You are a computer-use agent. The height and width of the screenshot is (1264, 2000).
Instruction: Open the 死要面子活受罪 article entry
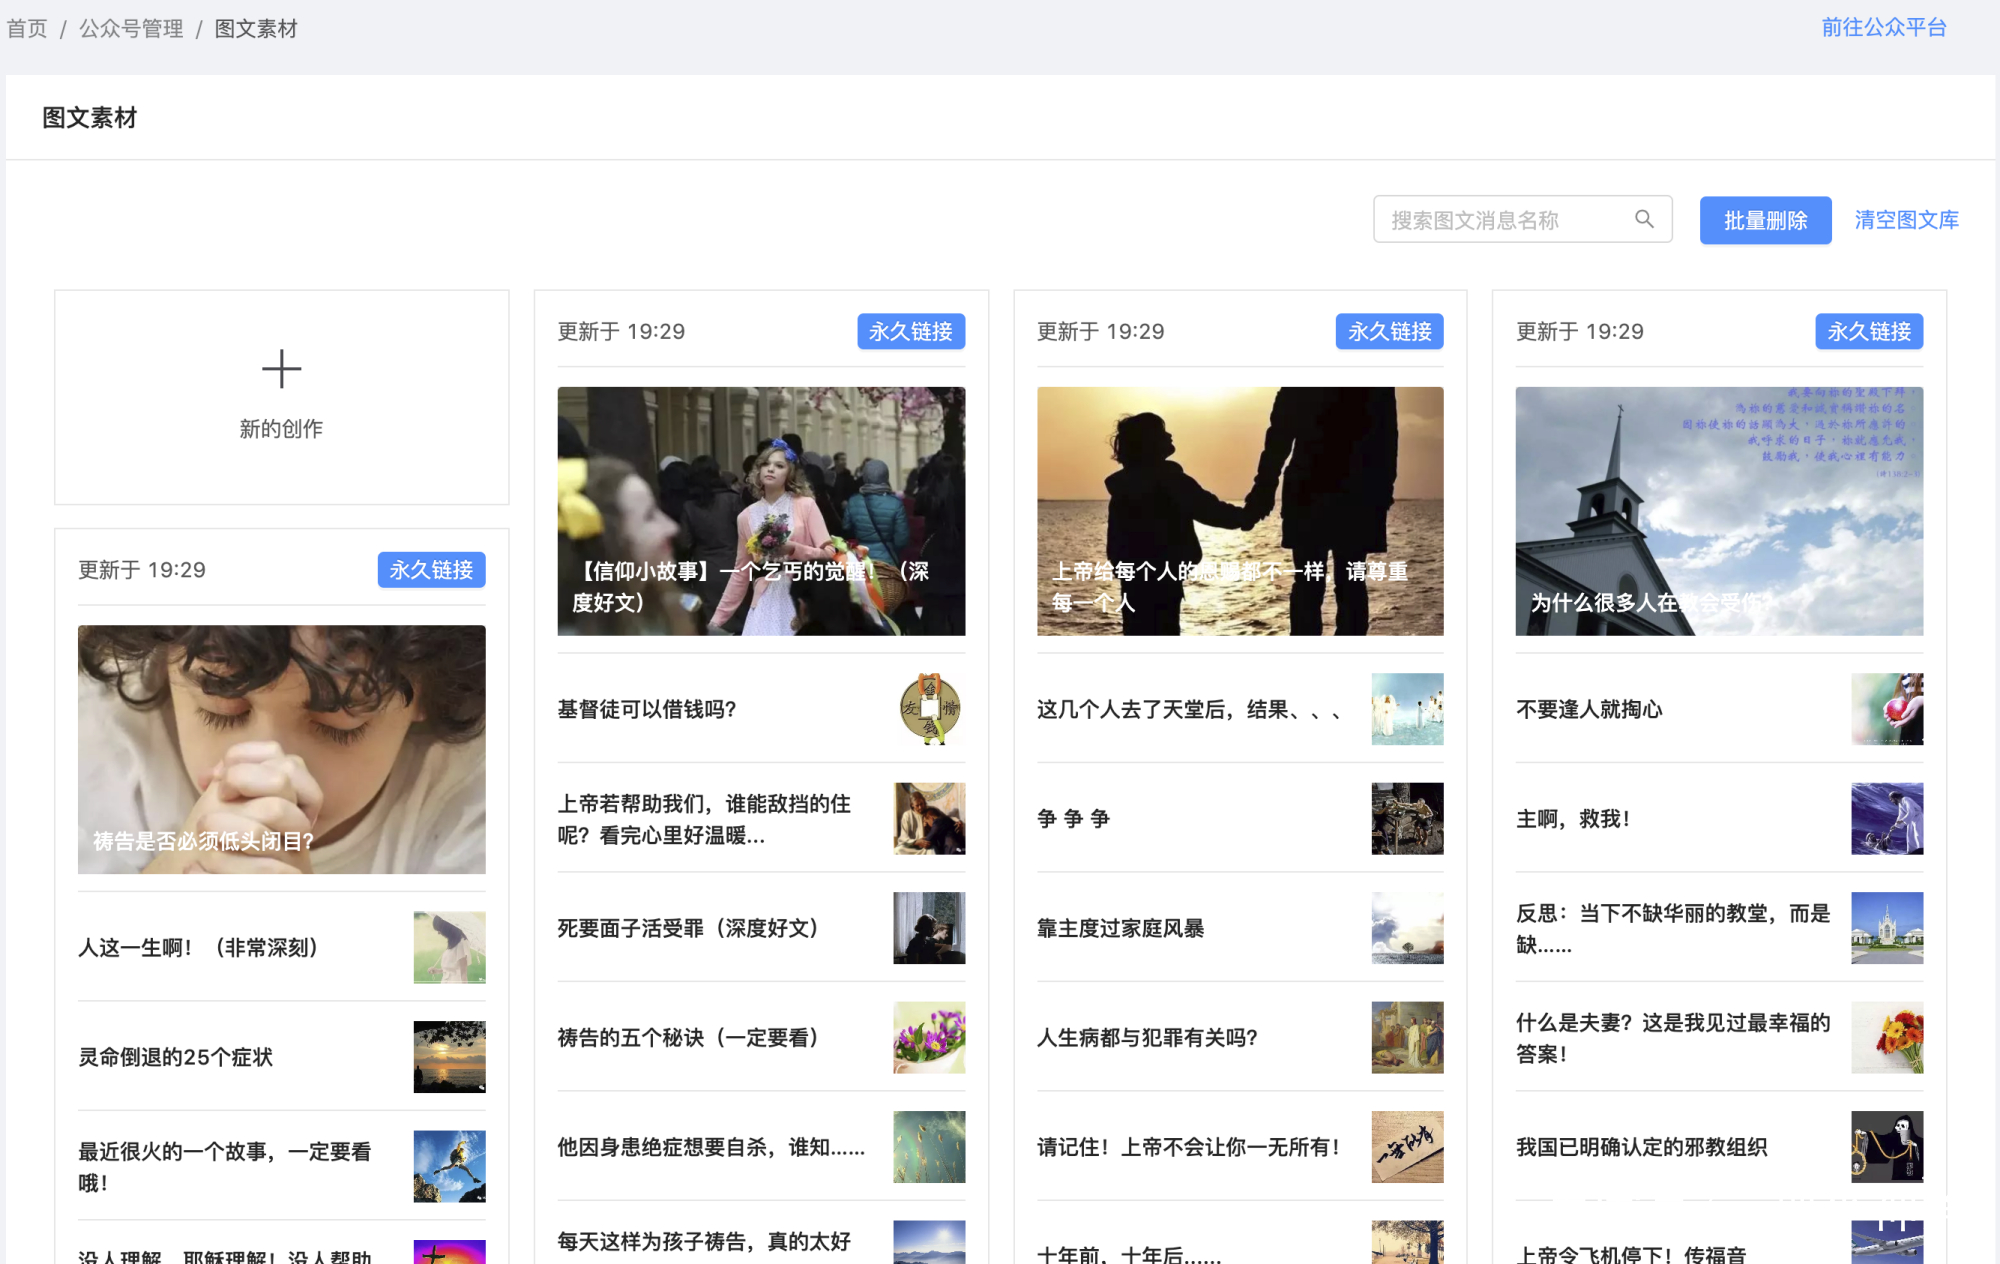(x=686, y=928)
